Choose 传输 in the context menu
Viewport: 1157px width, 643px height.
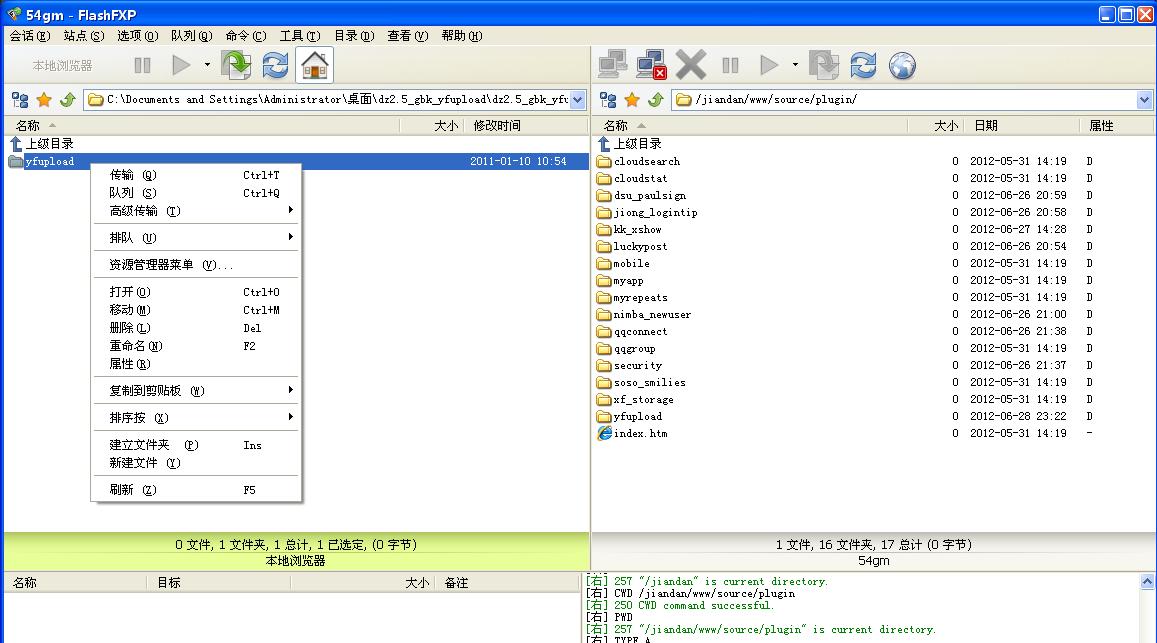(x=196, y=175)
